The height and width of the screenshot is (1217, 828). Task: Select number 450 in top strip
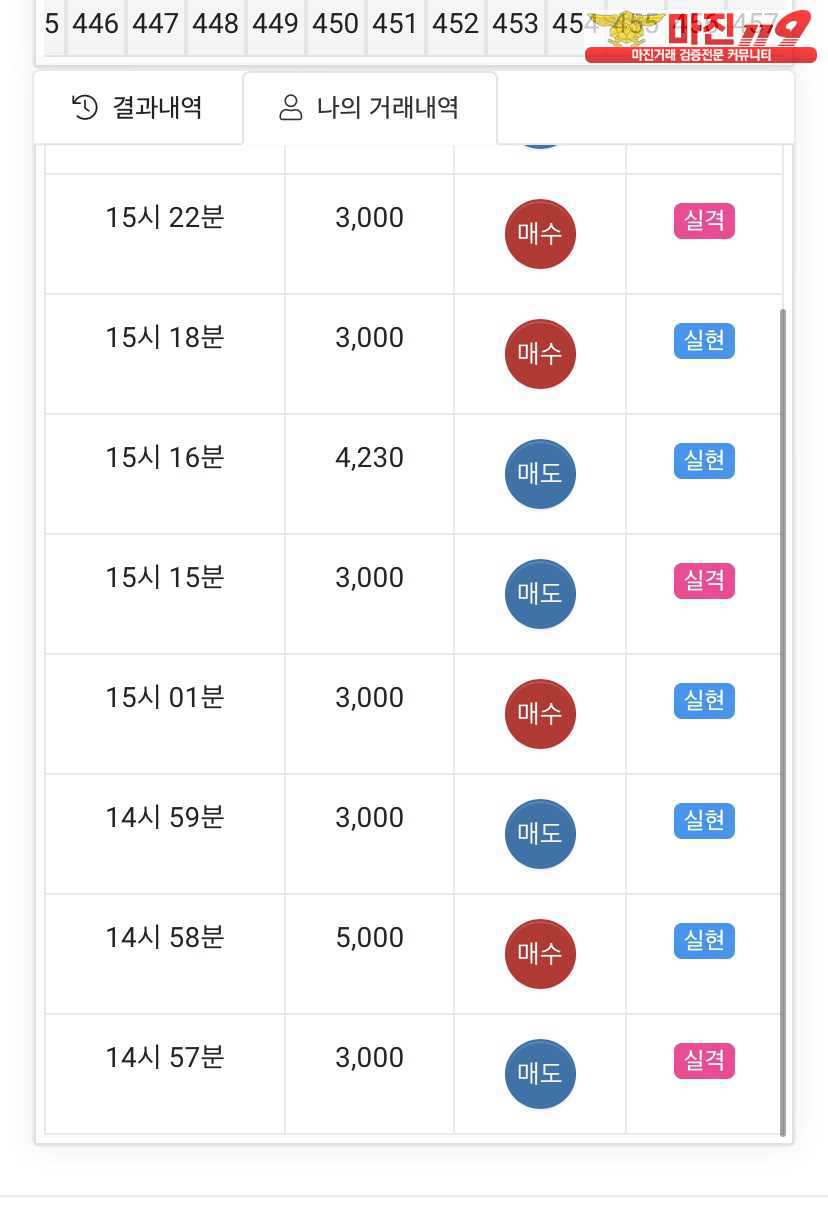pyautogui.click(x=335, y=24)
